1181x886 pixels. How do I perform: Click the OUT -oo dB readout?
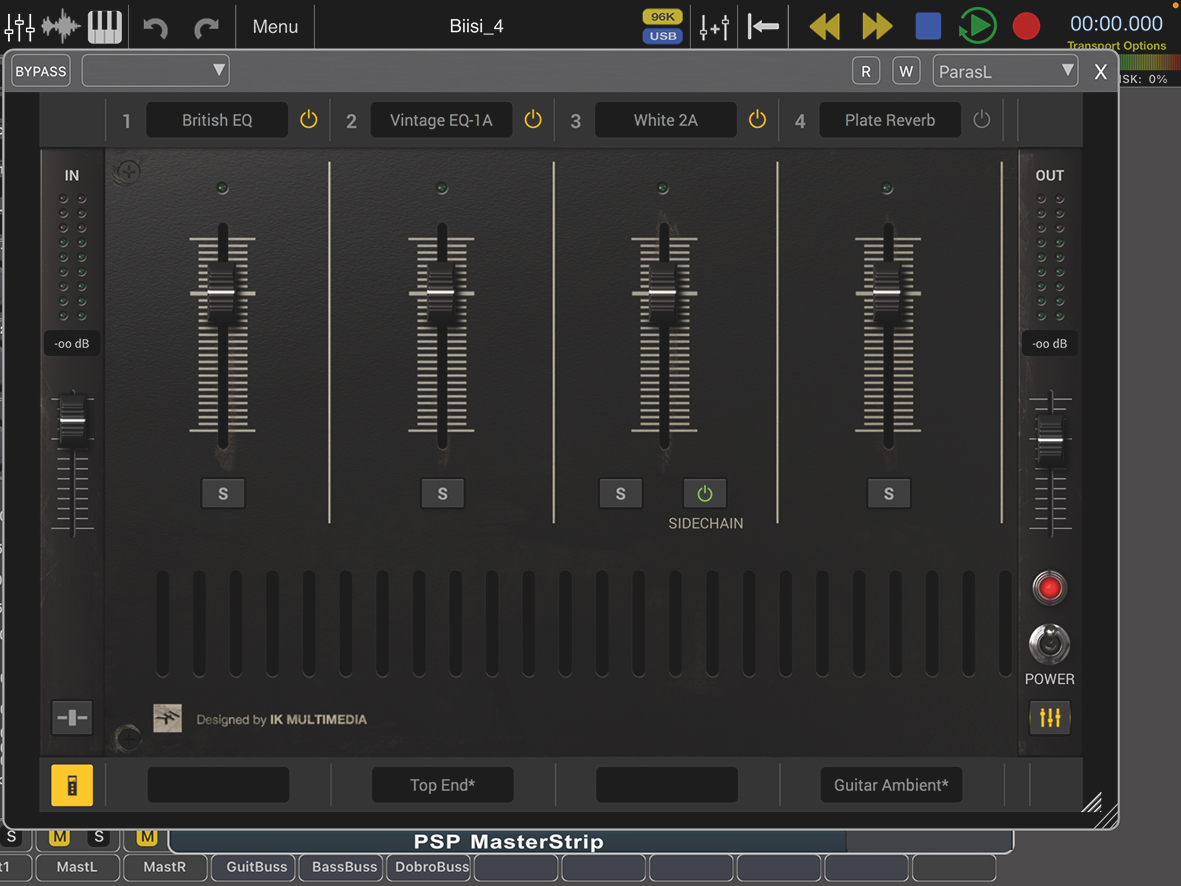tap(1049, 344)
